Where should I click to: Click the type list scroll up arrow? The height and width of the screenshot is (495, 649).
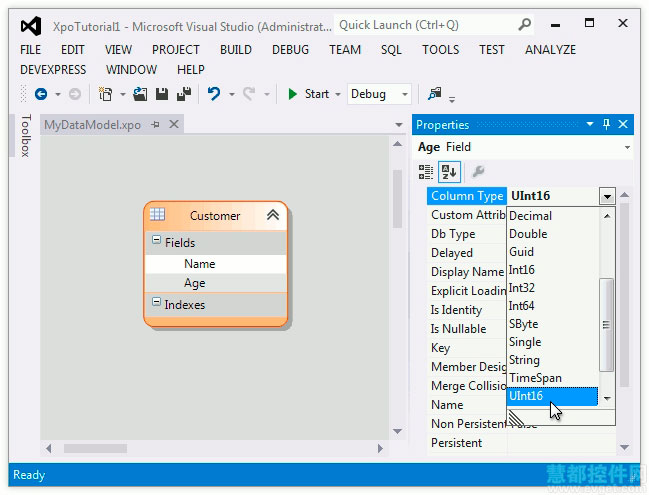pyautogui.click(x=607, y=216)
